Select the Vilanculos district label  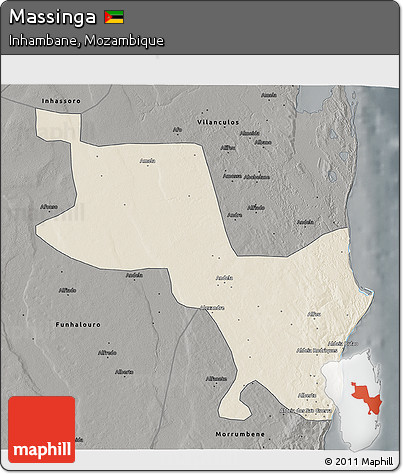click(x=218, y=122)
